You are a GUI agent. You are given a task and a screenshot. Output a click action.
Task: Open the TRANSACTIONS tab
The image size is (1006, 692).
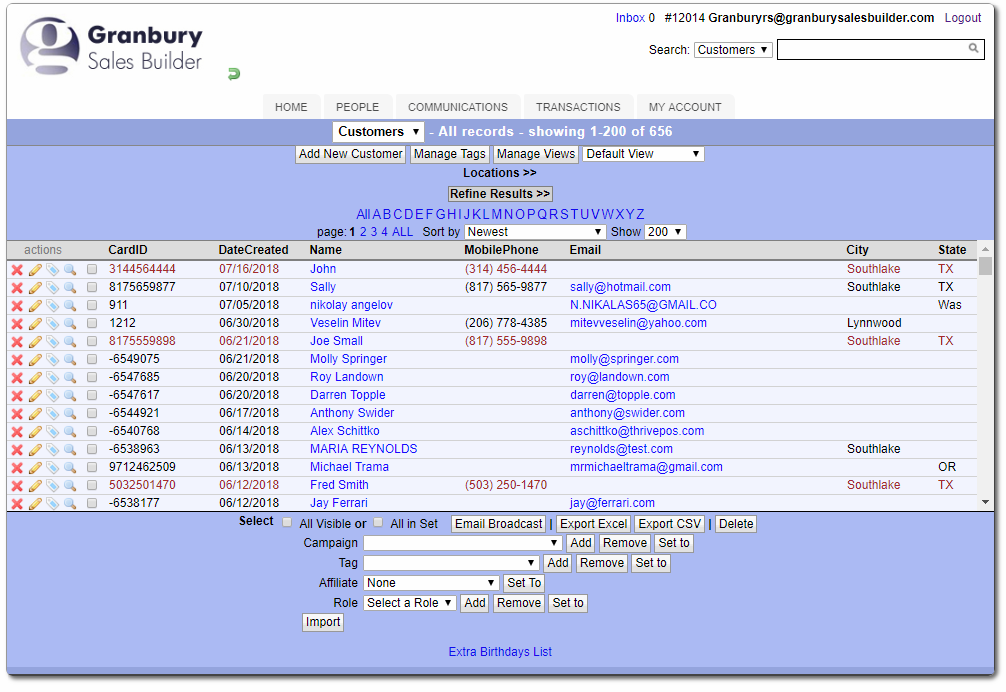578,107
